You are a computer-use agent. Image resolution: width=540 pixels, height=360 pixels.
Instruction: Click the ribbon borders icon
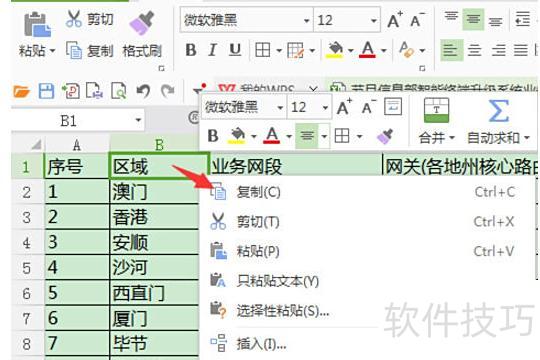(262, 50)
